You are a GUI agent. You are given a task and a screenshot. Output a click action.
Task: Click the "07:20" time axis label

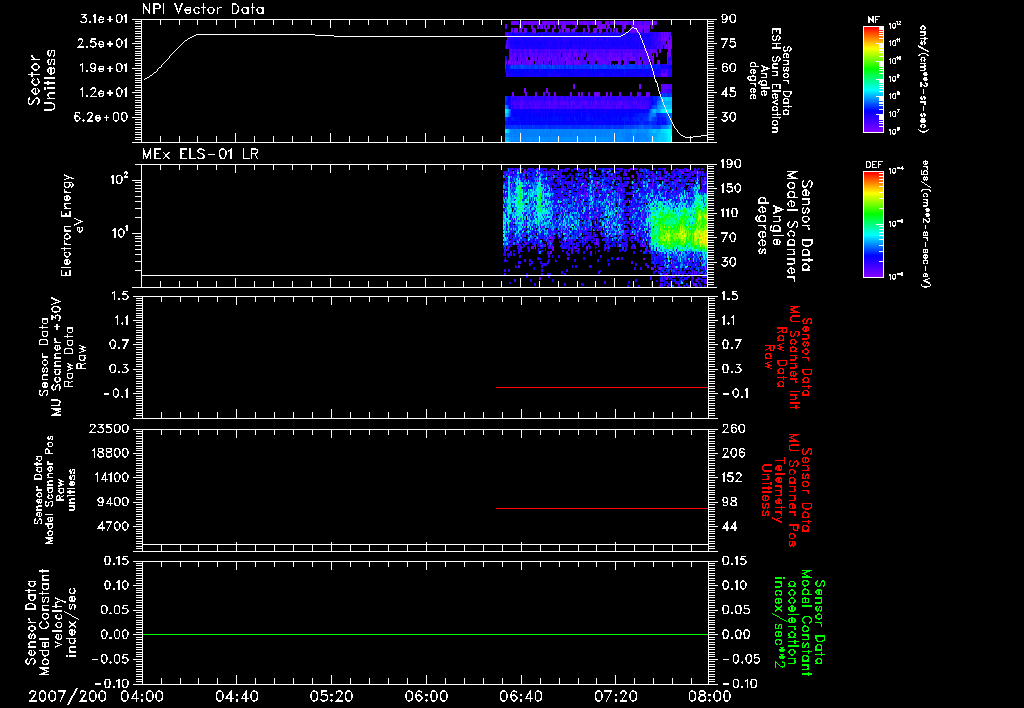click(x=615, y=696)
